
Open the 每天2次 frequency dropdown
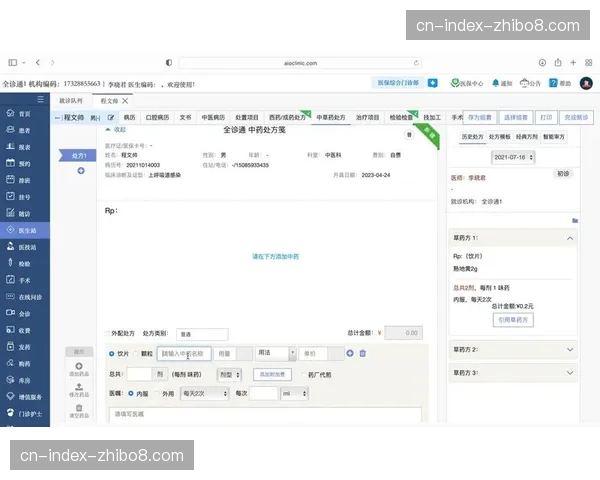pyautogui.click(x=205, y=393)
